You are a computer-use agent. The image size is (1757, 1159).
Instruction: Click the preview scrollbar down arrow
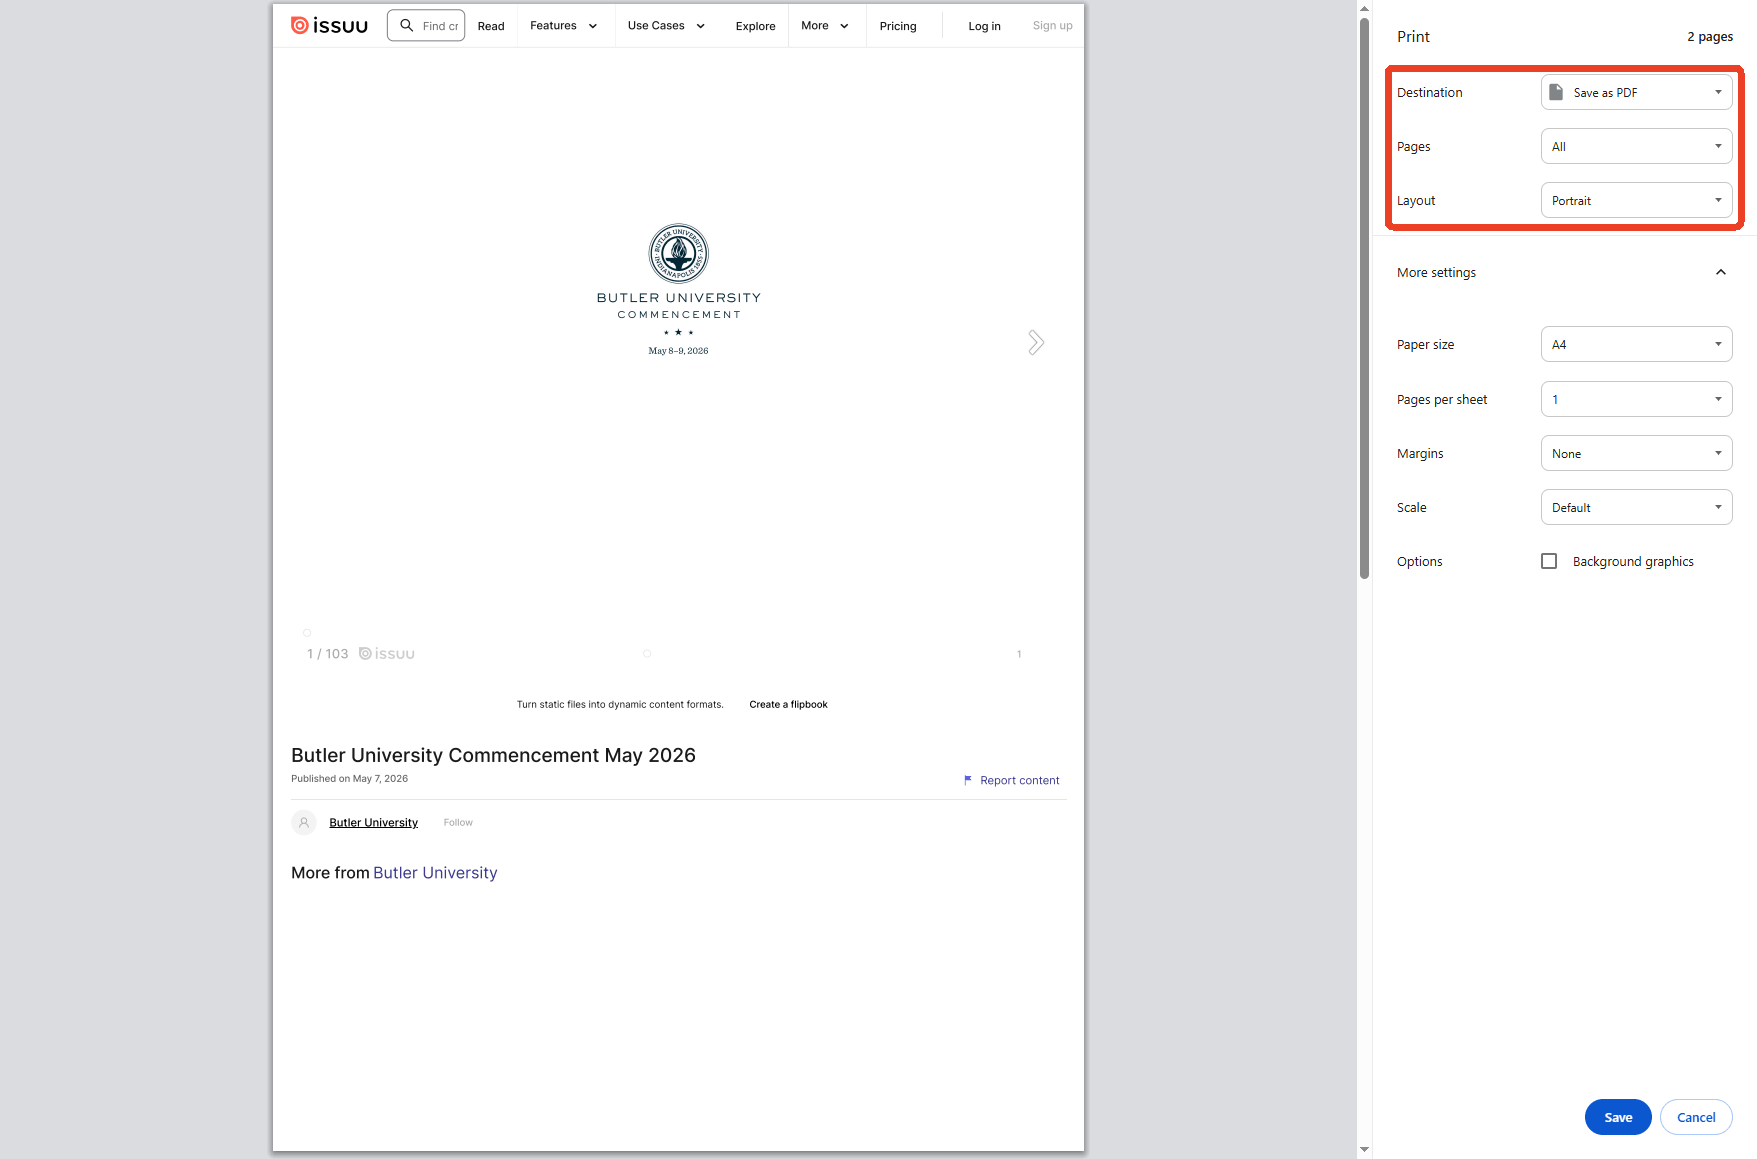click(1364, 1150)
